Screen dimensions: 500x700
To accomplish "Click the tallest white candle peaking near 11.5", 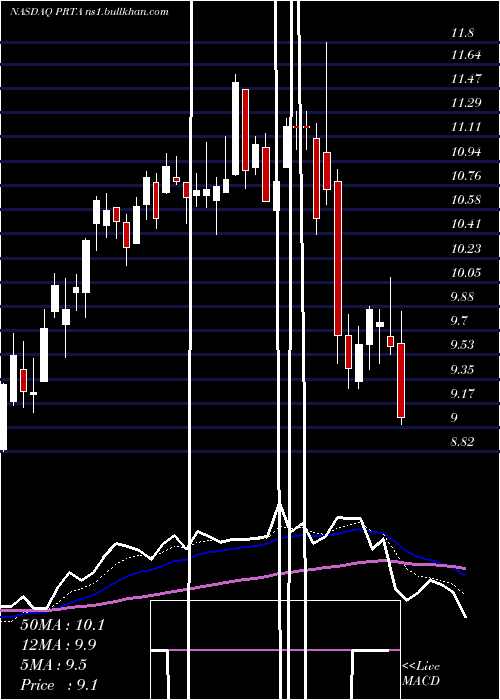I will pyautogui.click(x=235, y=129).
